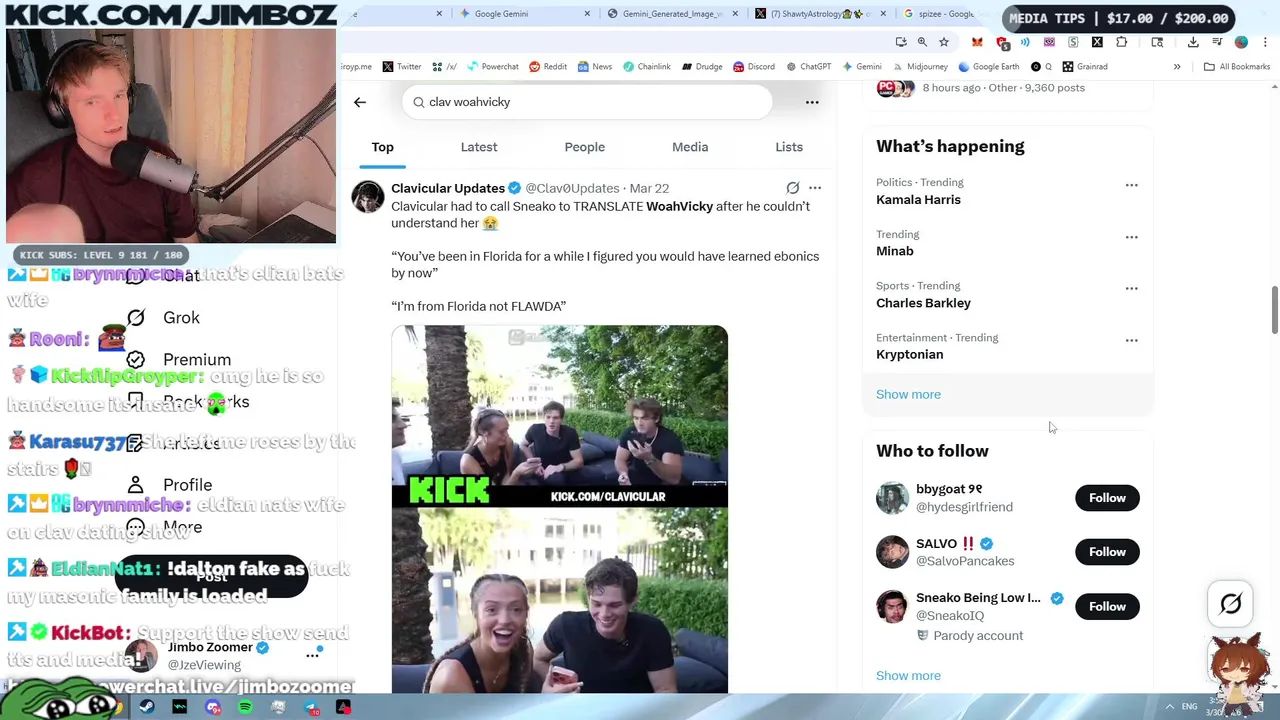Image resolution: width=1280 pixels, height=720 pixels.
Task: Switch to the Lists search tab
Action: pos(789,147)
